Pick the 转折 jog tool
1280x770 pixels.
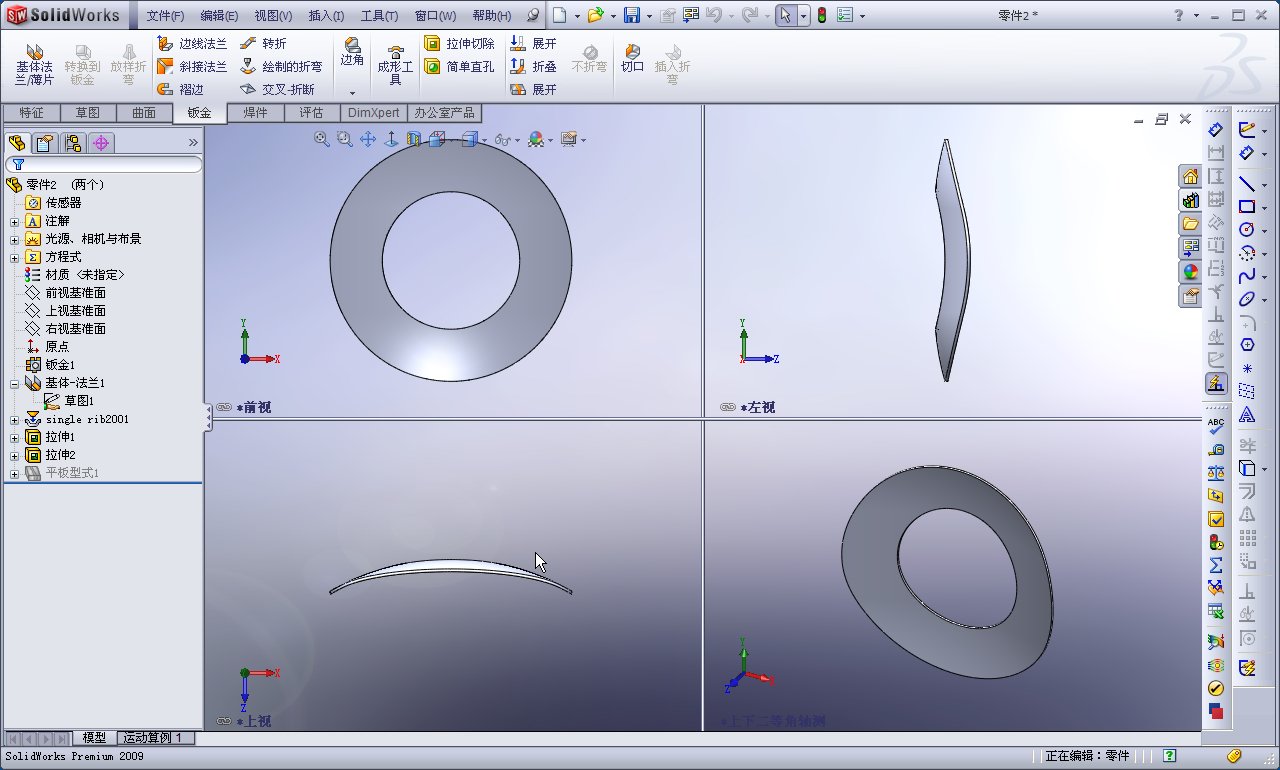point(263,44)
